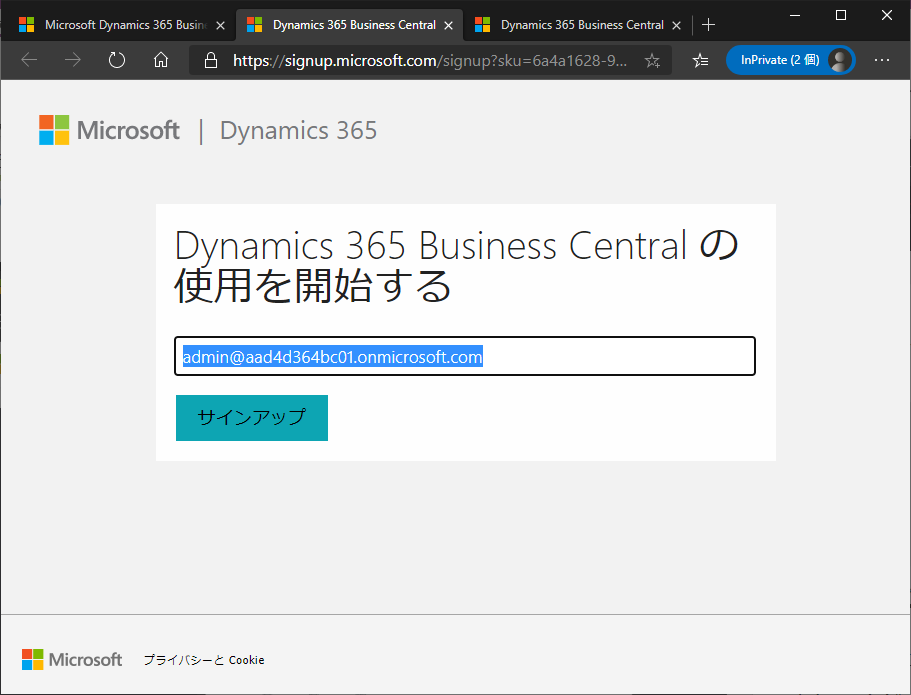The height and width of the screenshot is (695, 911).
Task: Open the InPrivate profile menu
Action: [x=790, y=60]
